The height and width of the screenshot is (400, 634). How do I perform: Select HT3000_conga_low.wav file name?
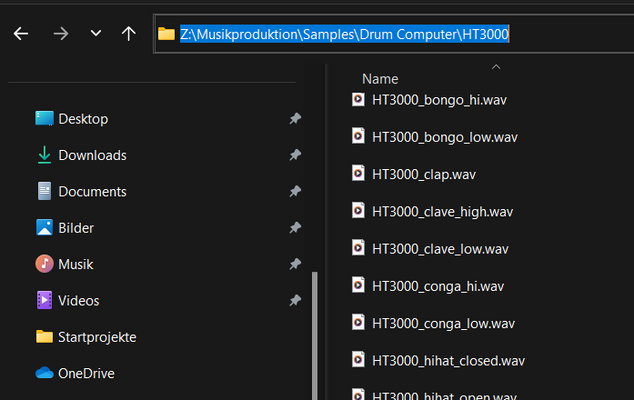click(x=444, y=324)
